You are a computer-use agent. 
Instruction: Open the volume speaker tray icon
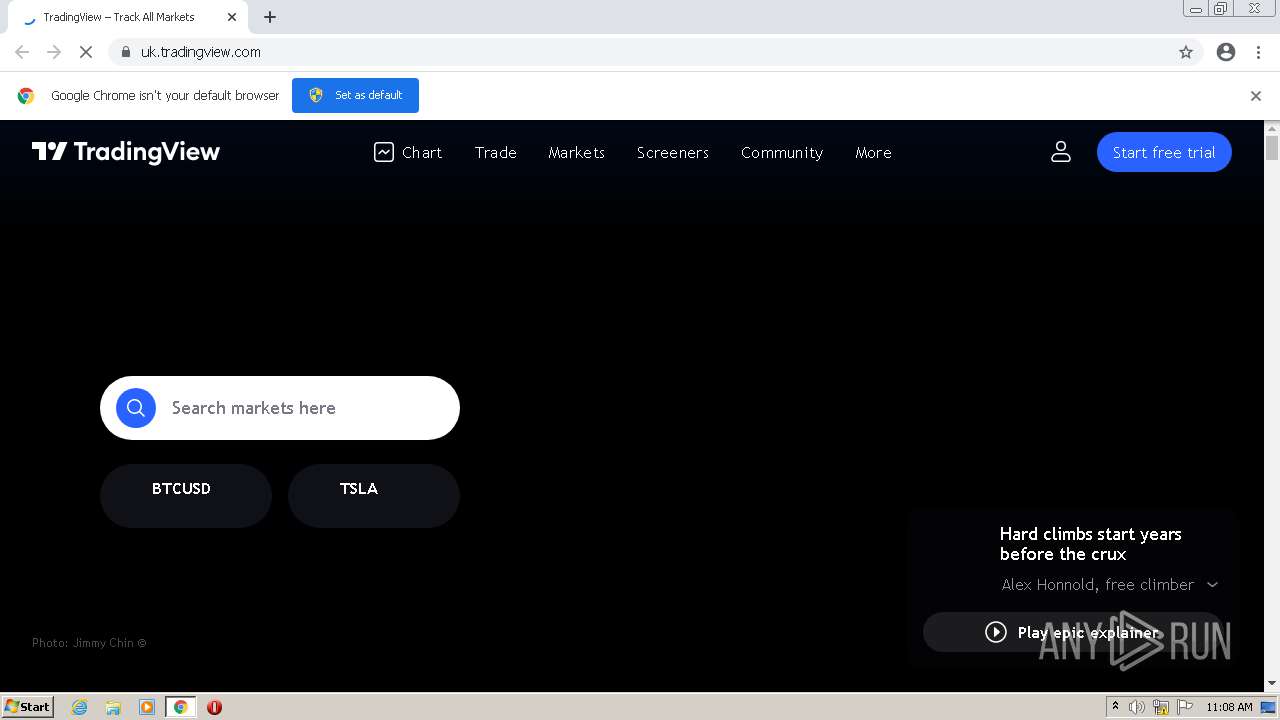coord(1137,707)
